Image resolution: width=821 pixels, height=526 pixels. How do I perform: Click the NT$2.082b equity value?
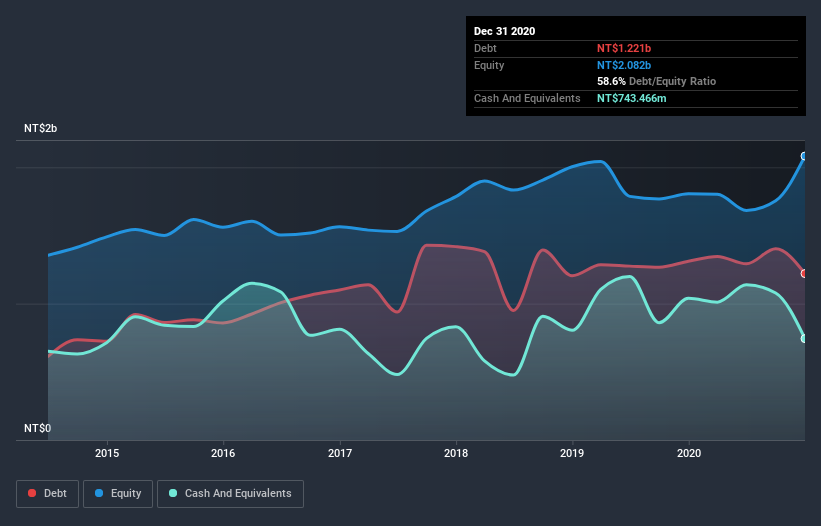point(624,65)
